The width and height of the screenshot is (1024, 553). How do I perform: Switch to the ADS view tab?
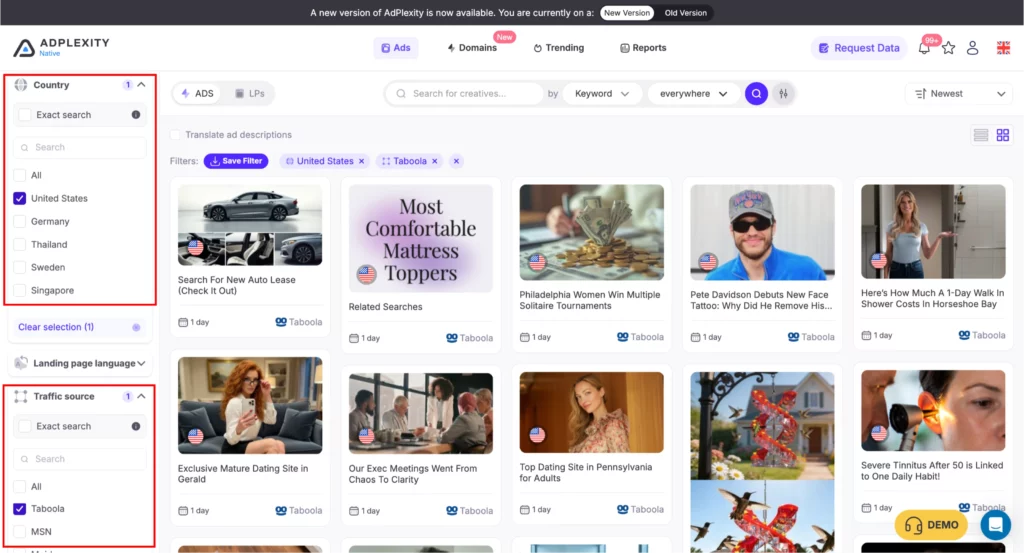197,93
